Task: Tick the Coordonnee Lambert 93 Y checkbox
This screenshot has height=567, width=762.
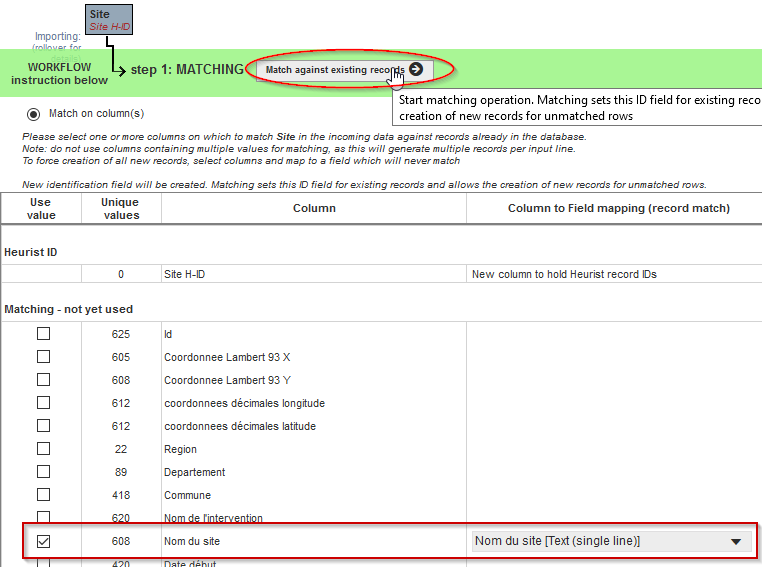Action: point(43,380)
